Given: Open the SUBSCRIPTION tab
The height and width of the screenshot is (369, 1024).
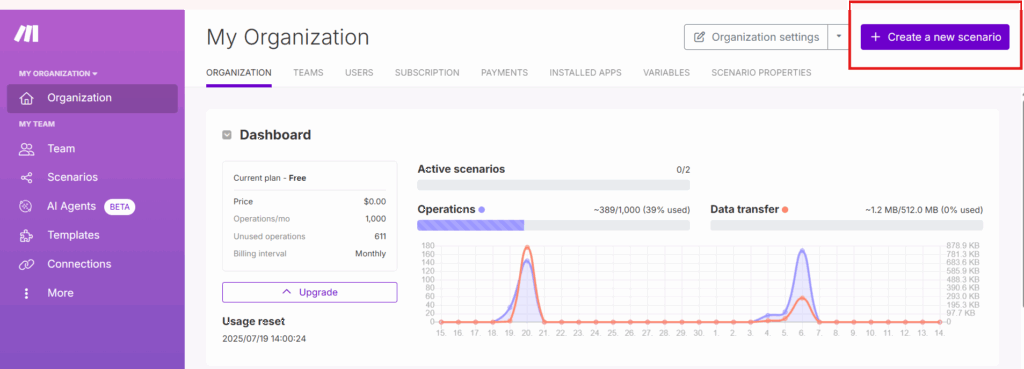Looking at the screenshot, I should 427,72.
